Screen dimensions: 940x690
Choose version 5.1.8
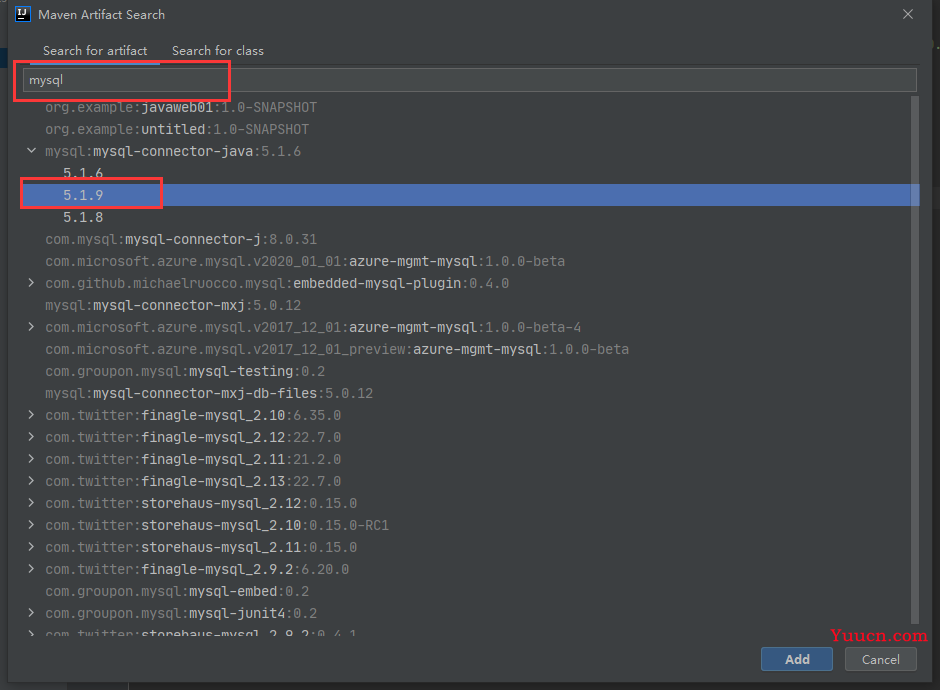pyautogui.click(x=83, y=217)
